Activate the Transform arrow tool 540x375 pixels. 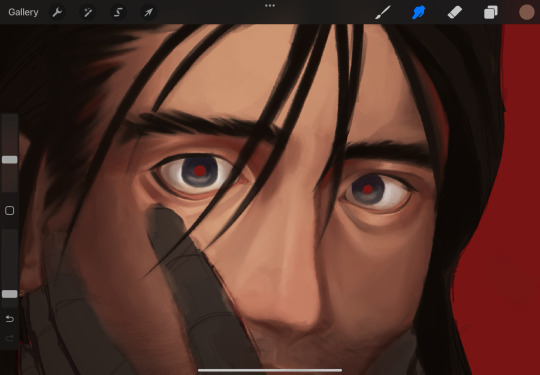(148, 13)
